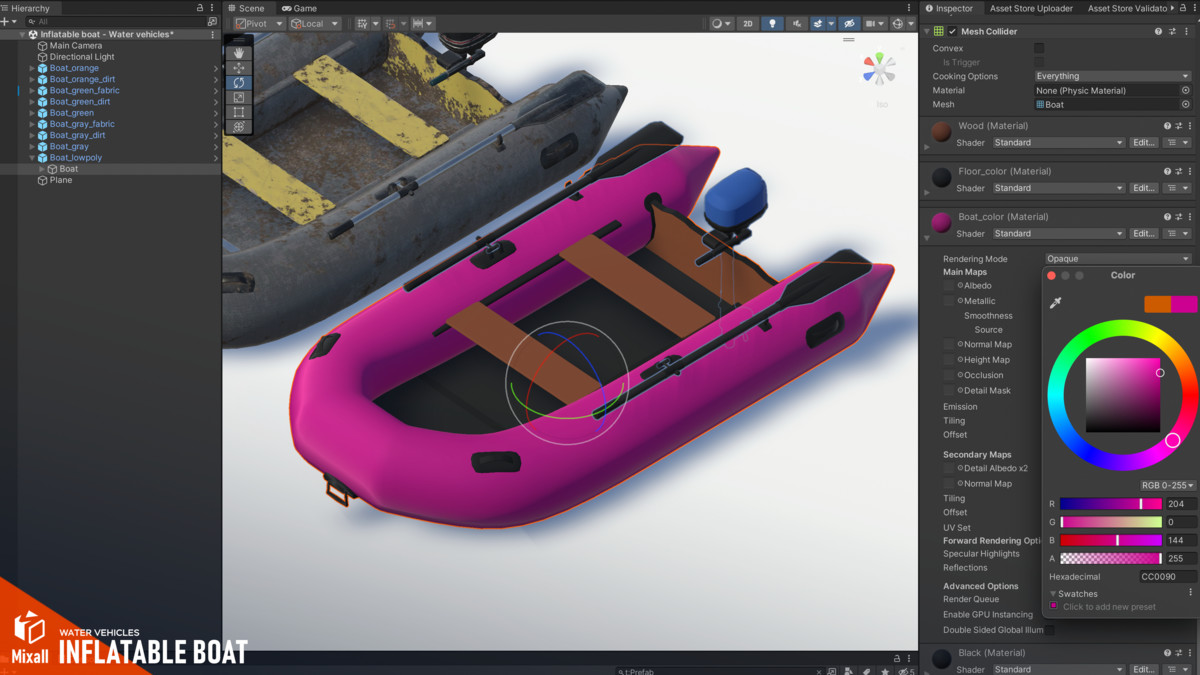Click Edit button for Black material

1144,669
